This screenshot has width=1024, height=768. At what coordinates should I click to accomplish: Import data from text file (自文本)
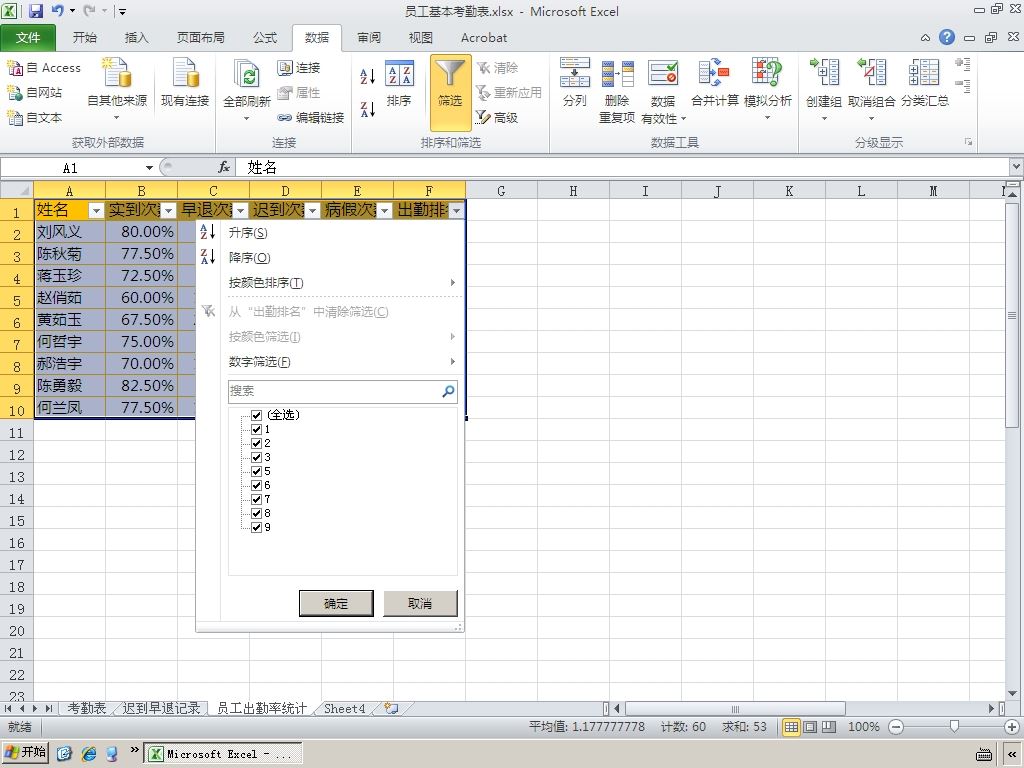tap(35, 117)
